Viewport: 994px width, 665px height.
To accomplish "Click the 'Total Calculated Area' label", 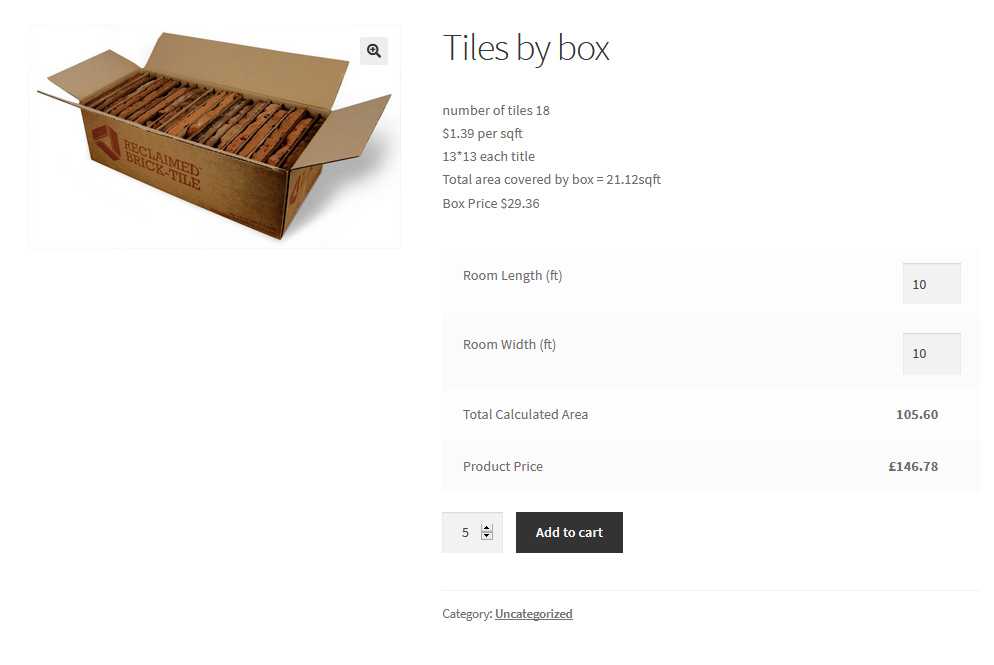I will pos(526,415).
